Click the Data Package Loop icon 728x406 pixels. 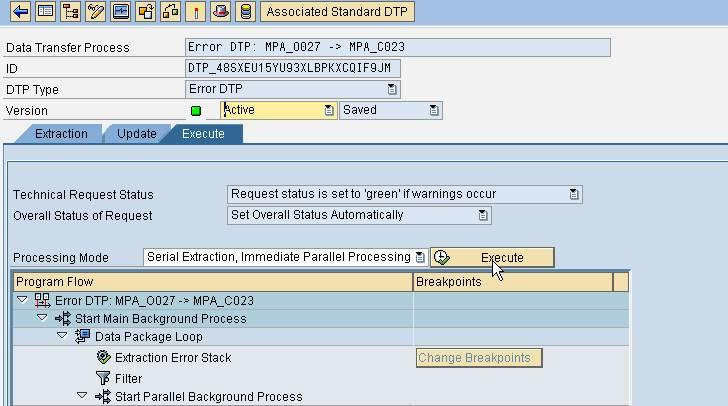coord(83,336)
